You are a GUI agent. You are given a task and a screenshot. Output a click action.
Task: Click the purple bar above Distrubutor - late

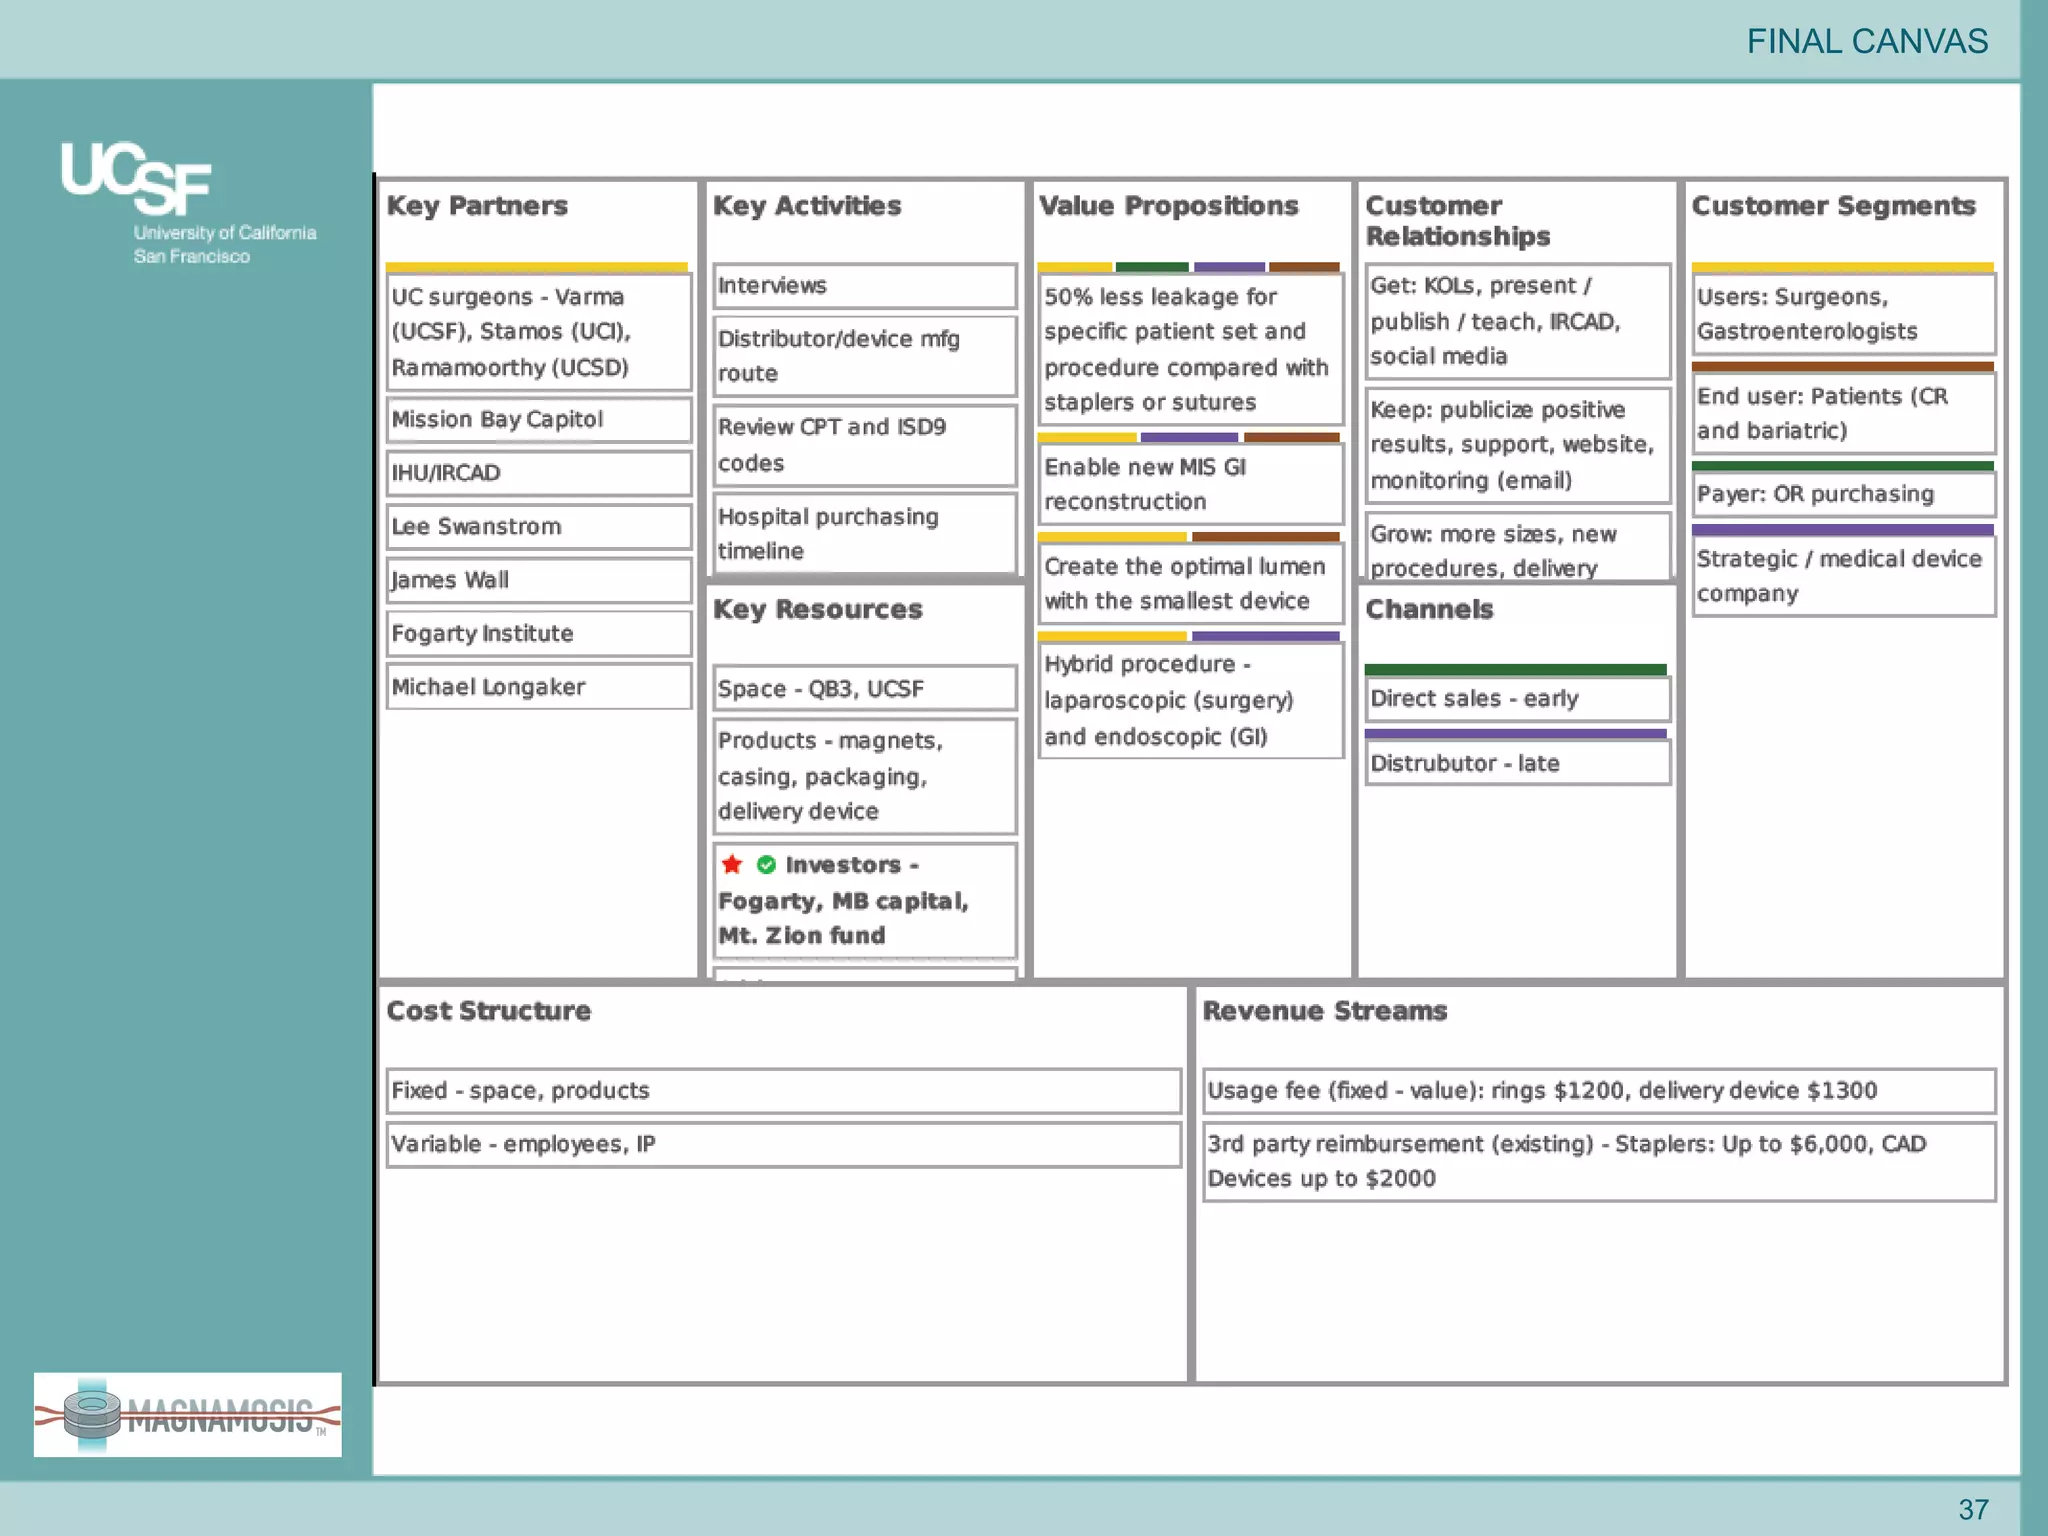pos(1515,734)
